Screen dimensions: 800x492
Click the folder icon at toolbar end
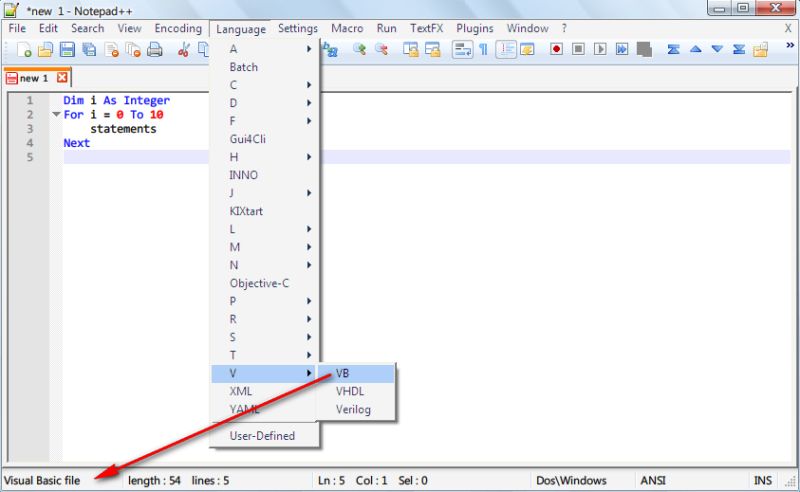tap(761, 50)
